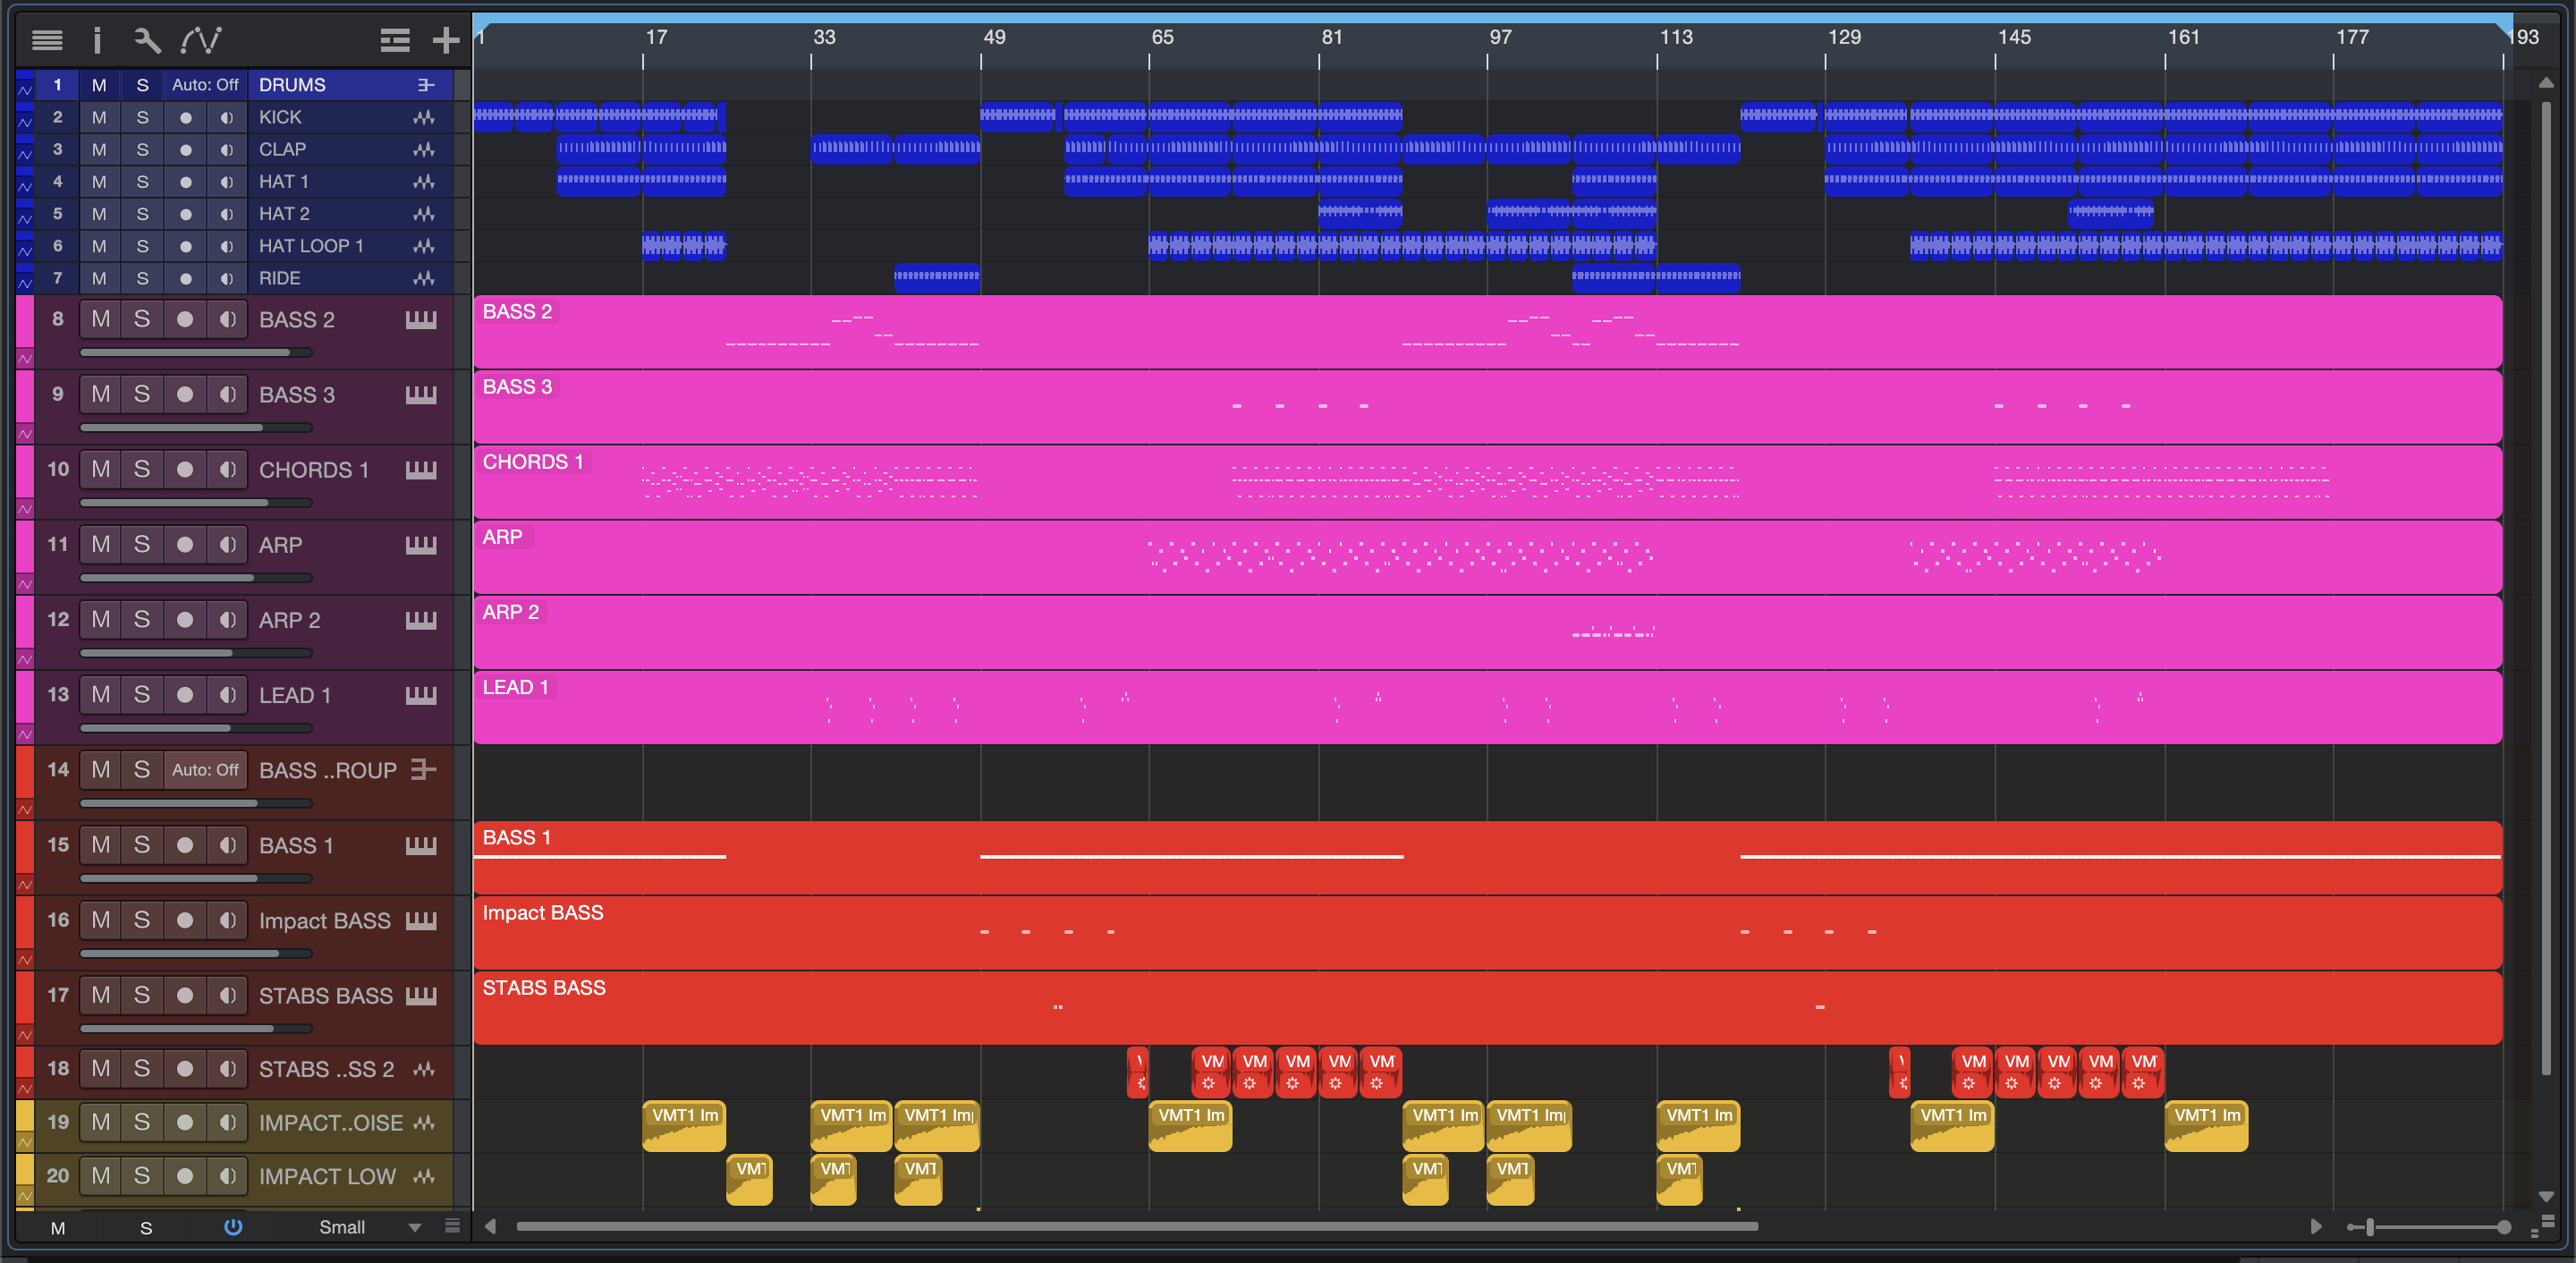This screenshot has width=2576, height=1263.
Task: Arm record on the CHORDS 1 track
Action: click(x=185, y=470)
